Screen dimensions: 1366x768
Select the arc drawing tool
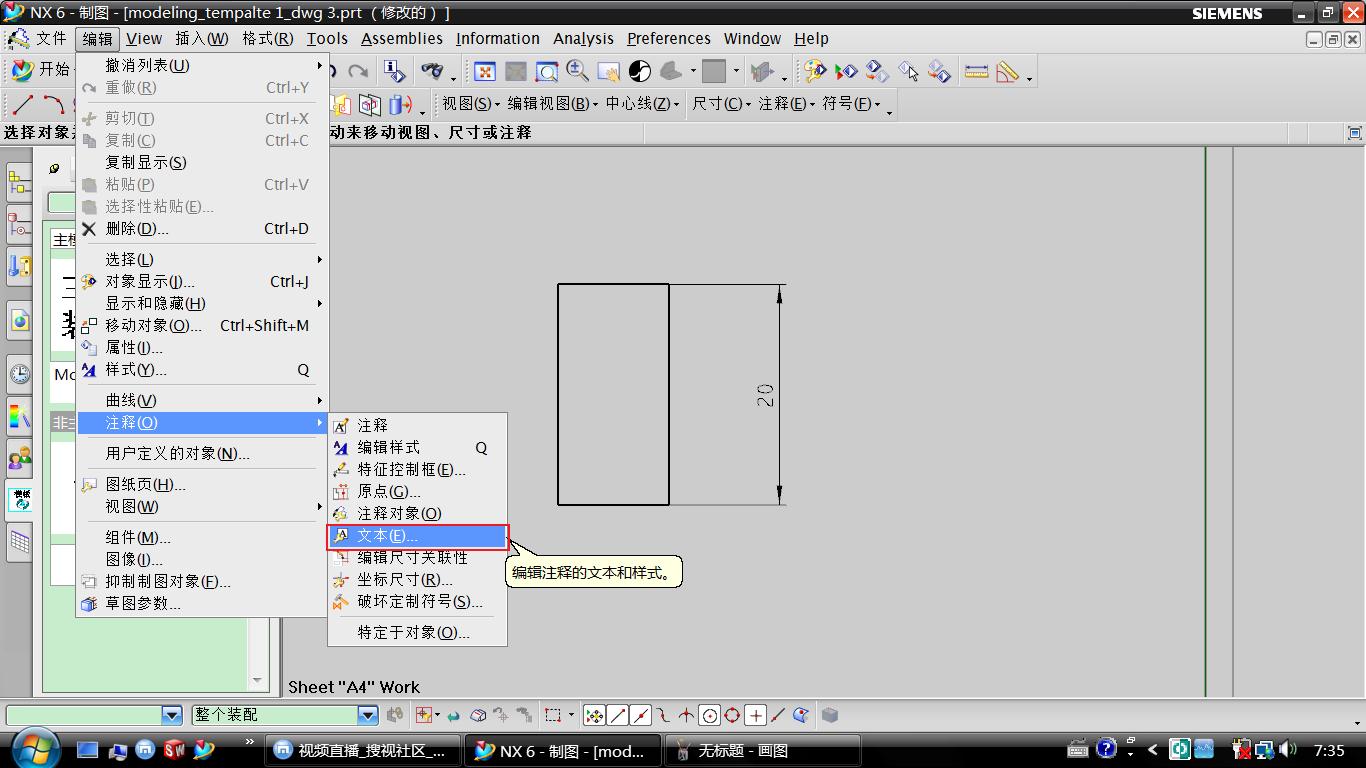54,104
